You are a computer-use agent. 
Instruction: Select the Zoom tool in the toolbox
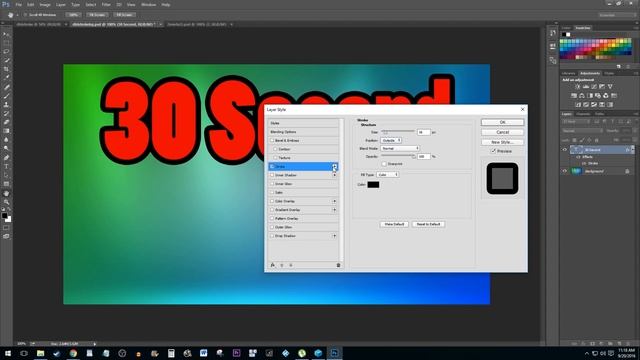point(6,202)
